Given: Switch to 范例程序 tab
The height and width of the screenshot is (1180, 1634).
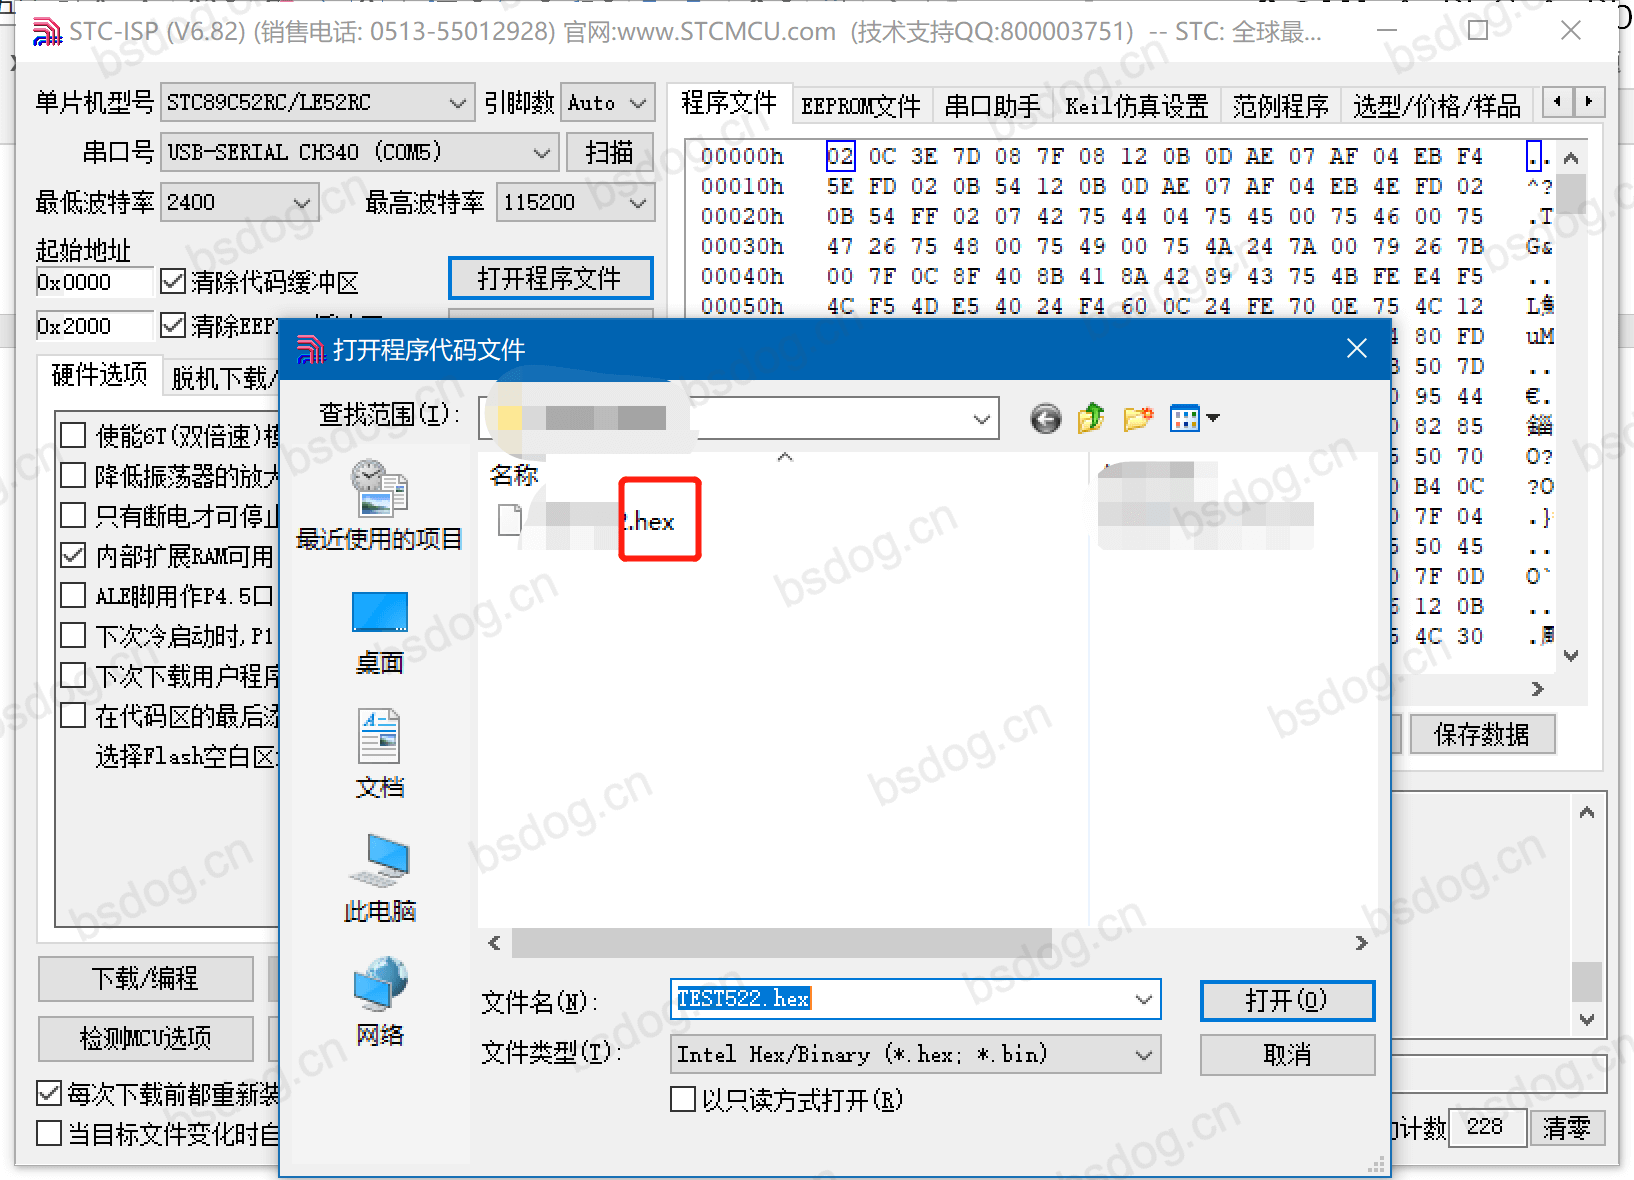Looking at the screenshot, I should (x=1281, y=106).
